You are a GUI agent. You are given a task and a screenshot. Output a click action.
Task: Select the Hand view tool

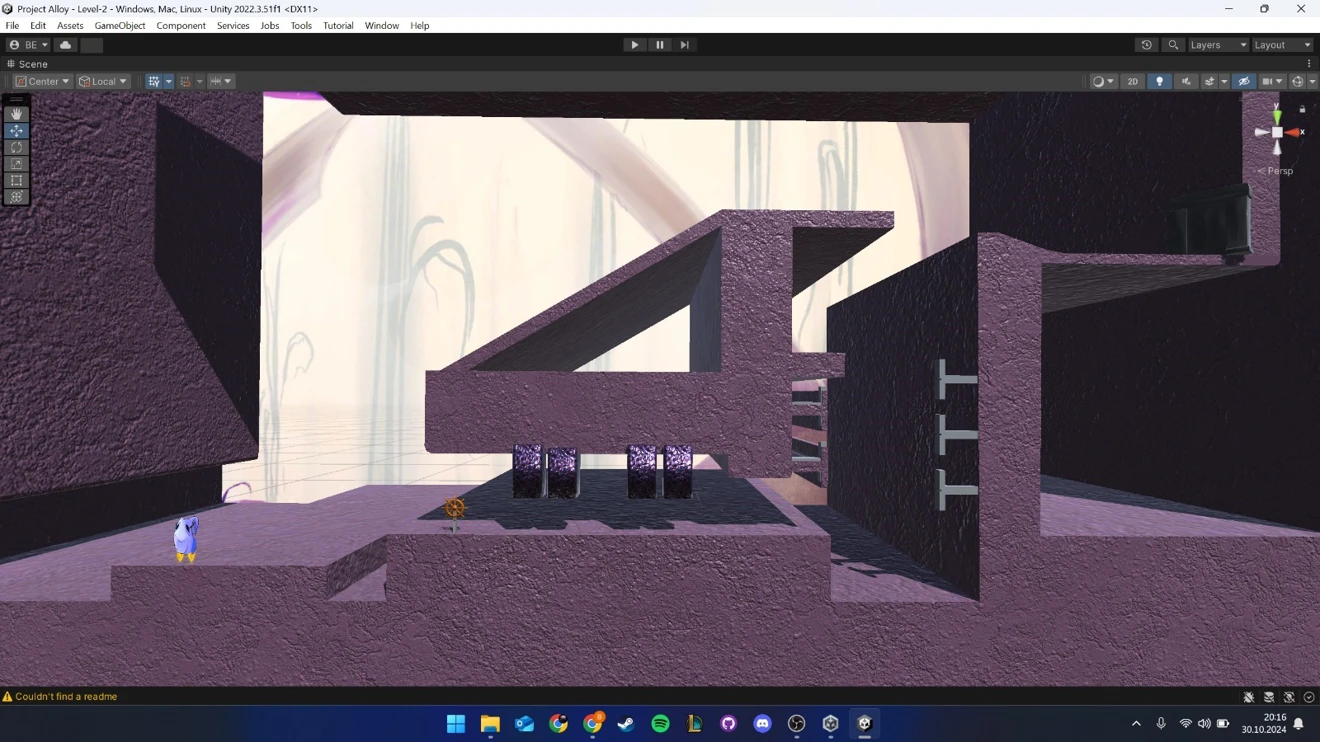[x=16, y=114]
